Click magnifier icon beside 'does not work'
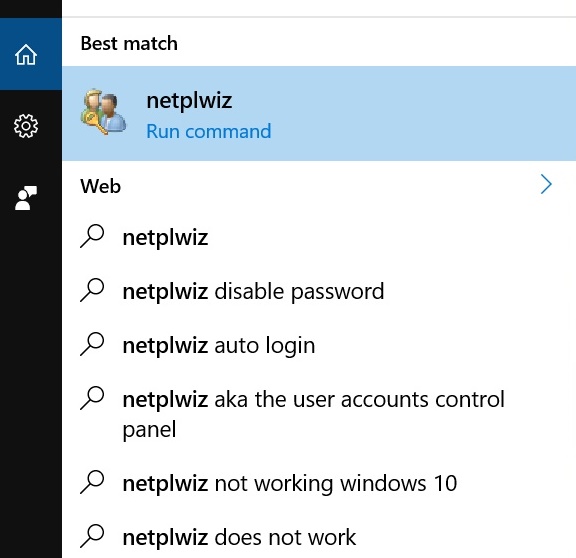 [x=92, y=536]
